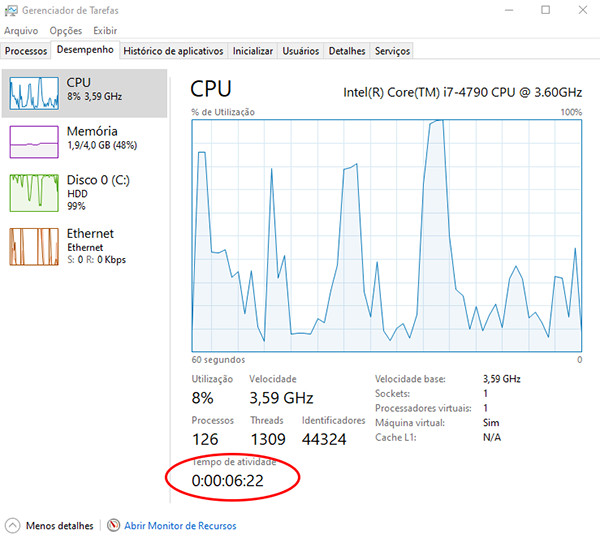Collapse view with Menos detalhes chevron

click(11, 525)
